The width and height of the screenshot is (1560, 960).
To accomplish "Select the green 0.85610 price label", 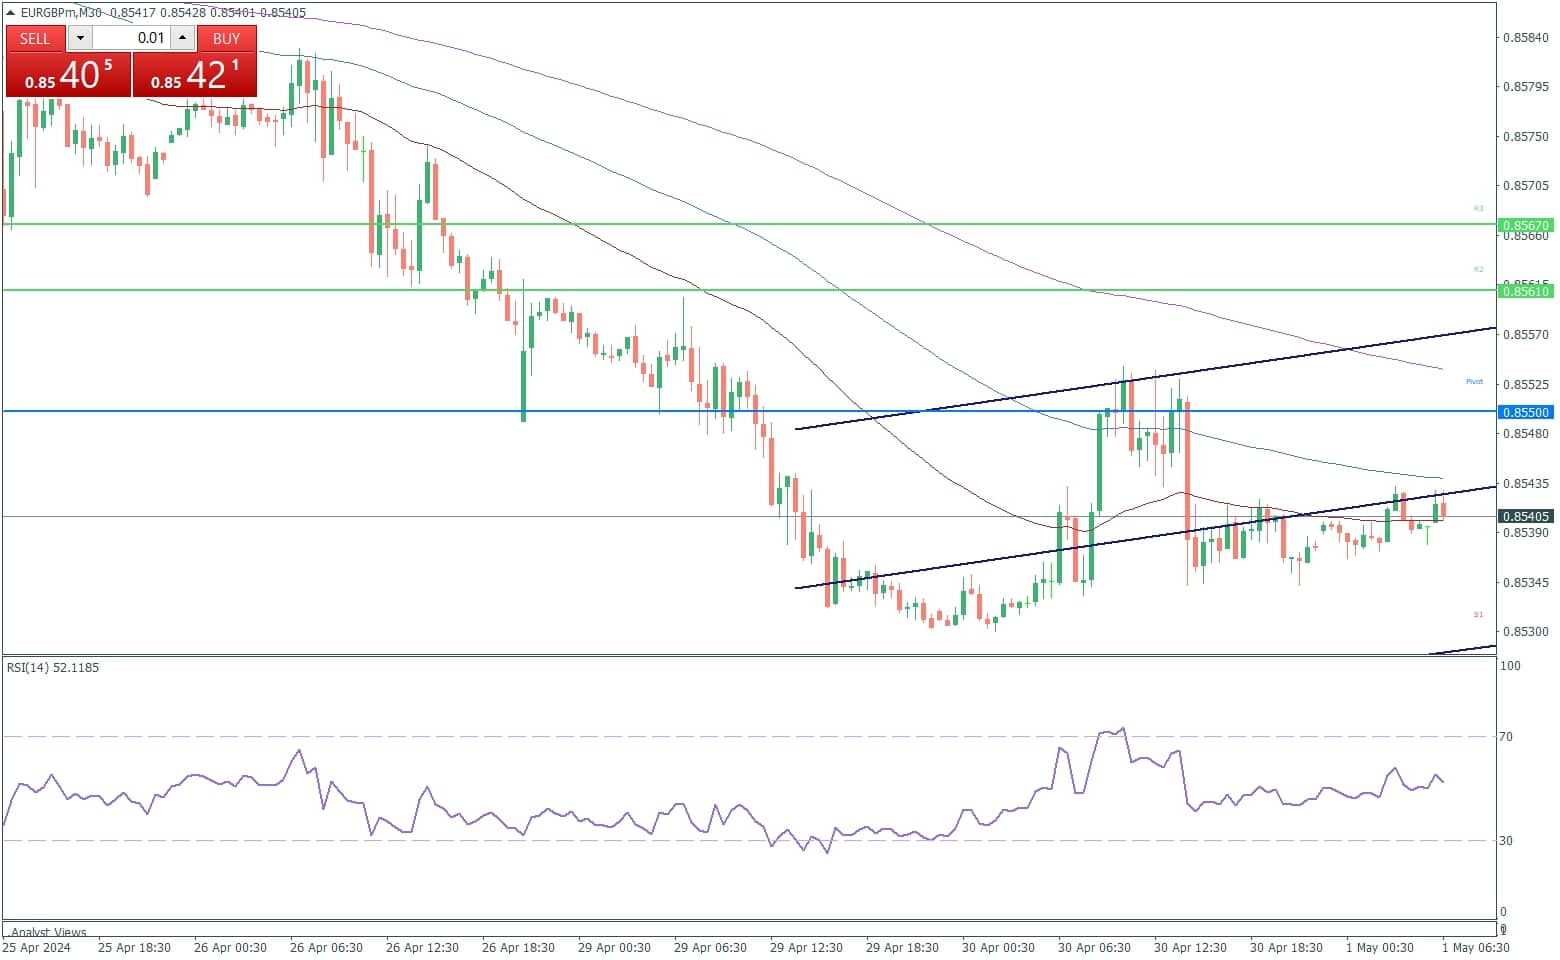I will point(1525,291).
